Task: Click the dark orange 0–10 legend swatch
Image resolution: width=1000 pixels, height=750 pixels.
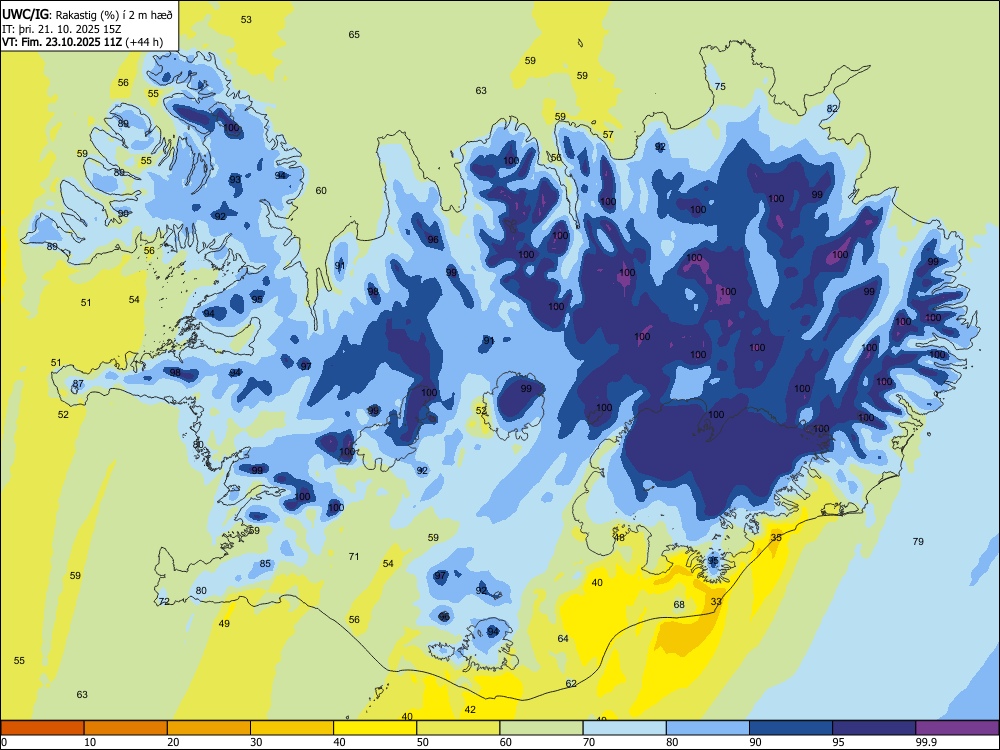Action: [42, 728]
